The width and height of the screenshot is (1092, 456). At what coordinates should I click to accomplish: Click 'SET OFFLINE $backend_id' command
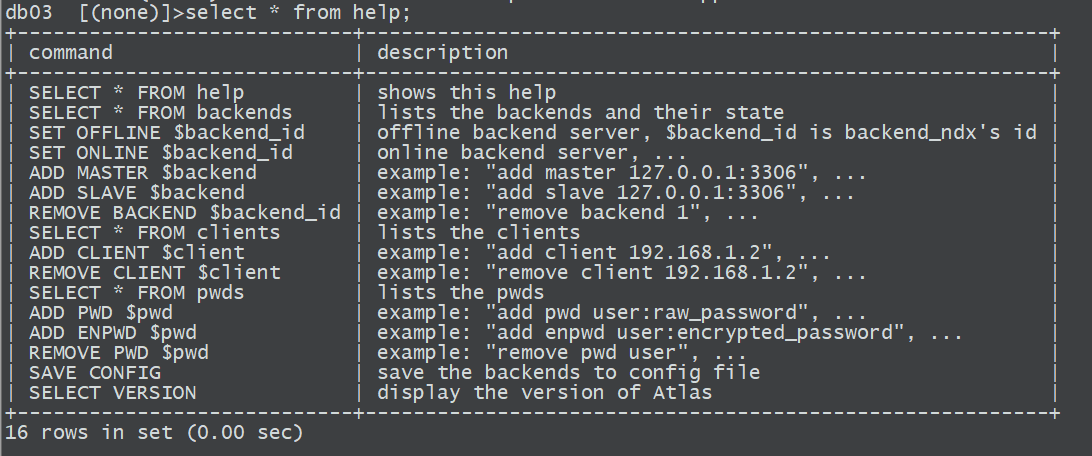[166, 132]
